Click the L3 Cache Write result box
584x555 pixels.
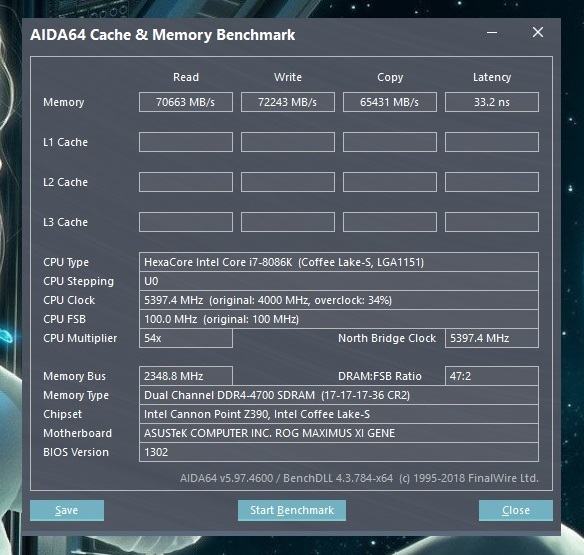(288, 222)
